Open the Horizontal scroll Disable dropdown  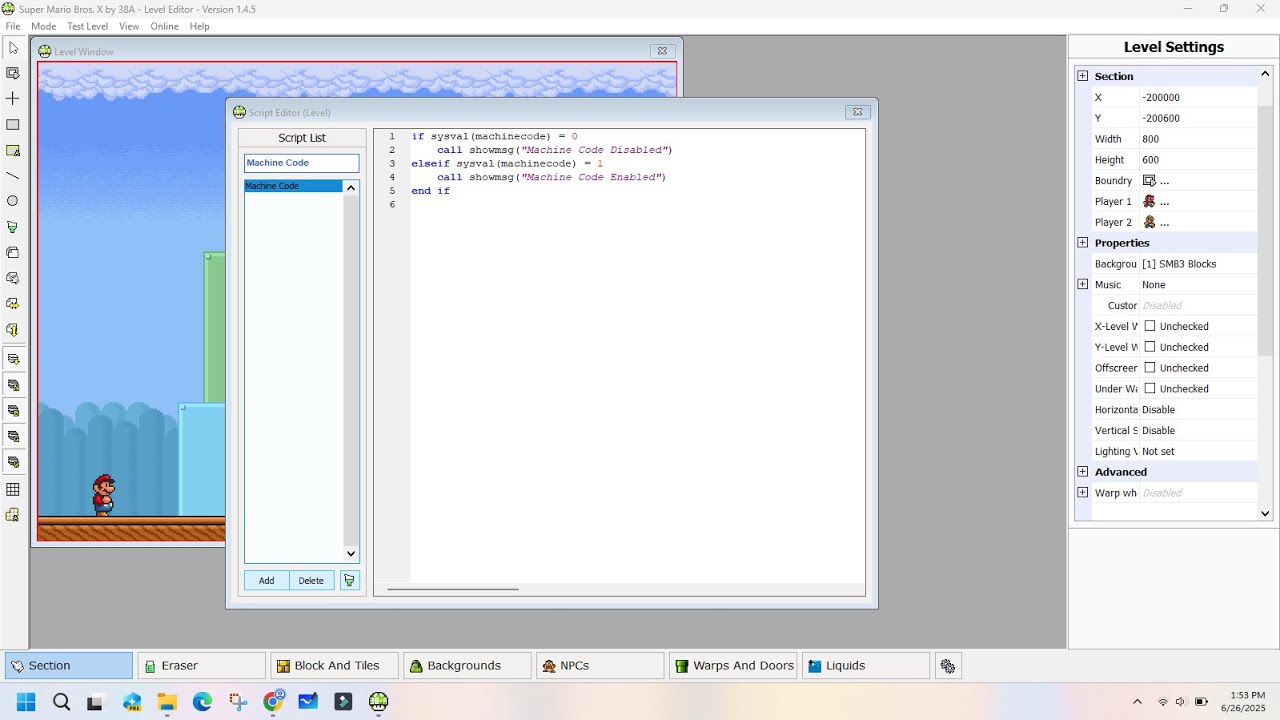[1198, 410]
